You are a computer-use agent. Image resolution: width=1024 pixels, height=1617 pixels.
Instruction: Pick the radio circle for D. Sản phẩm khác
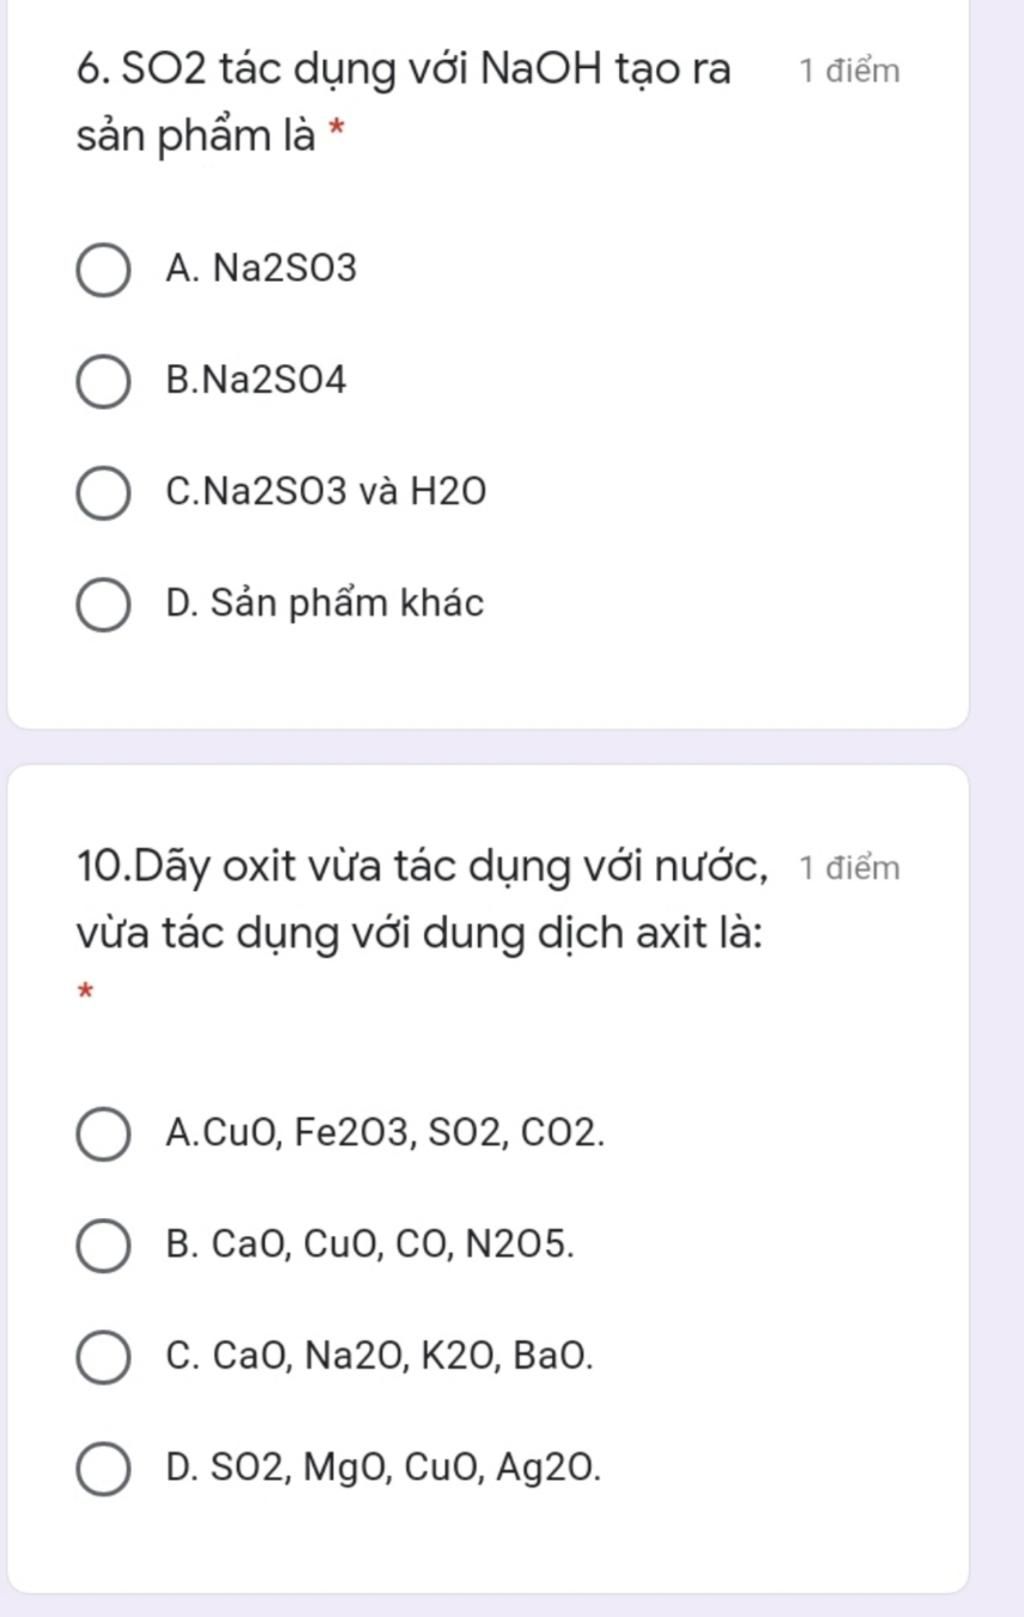pyautogui.click(x=103, y=604)
